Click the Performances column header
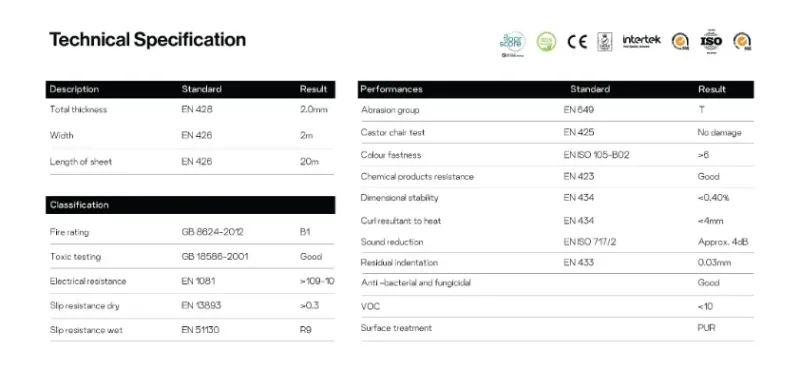Image resolution: width=800 pixels, height=370 pixels. [391, 89]
